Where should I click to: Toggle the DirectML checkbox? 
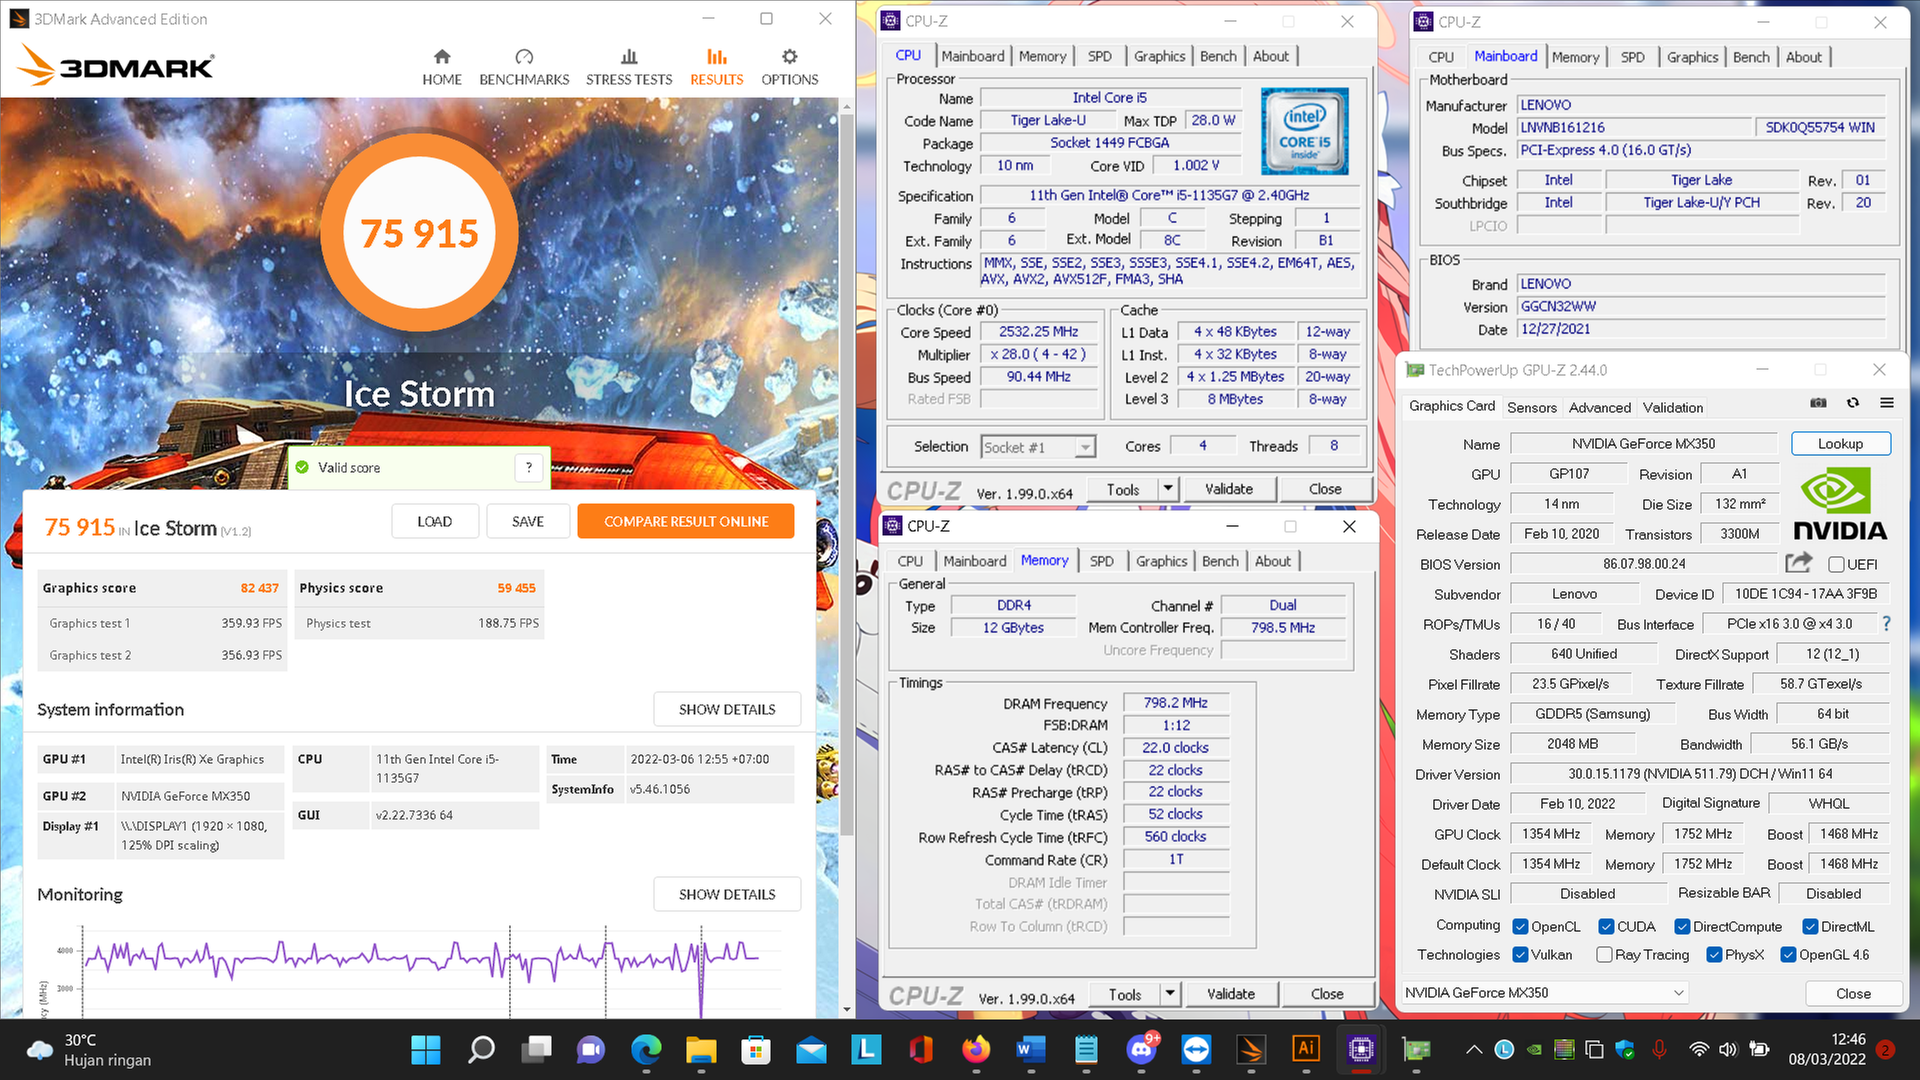(x=1810, y=926)
